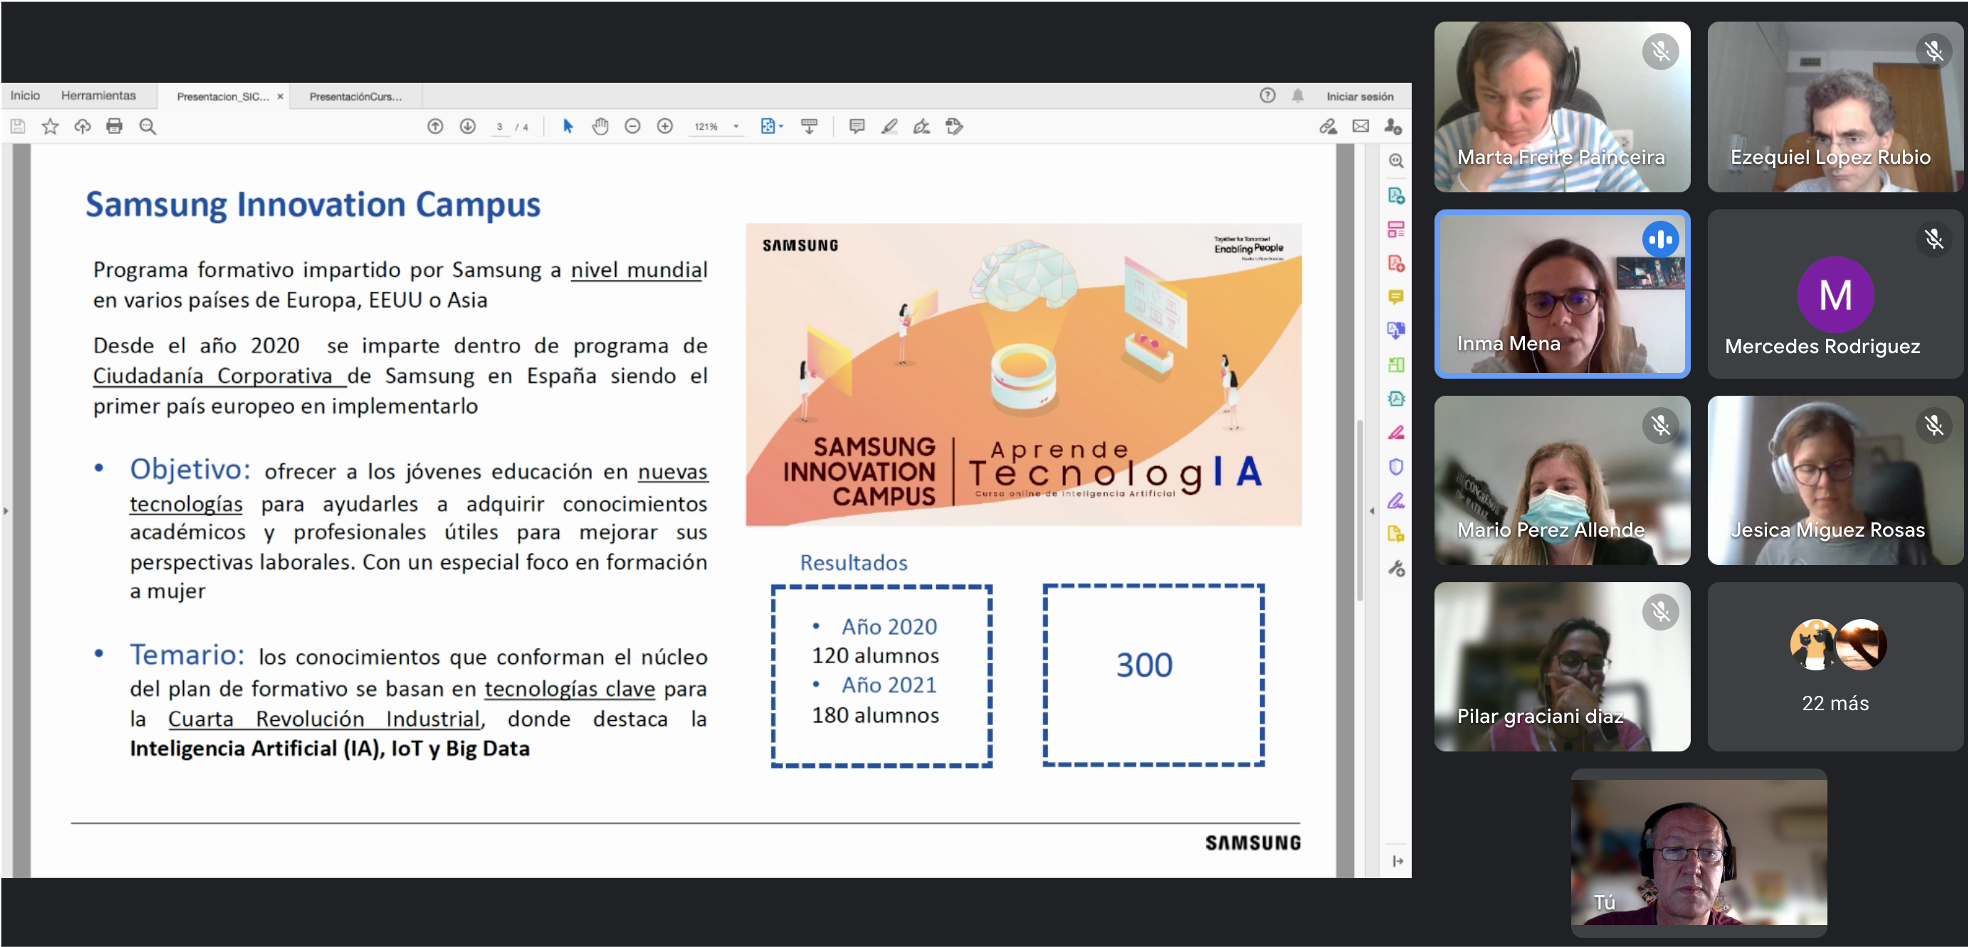Open yellow Comment tool in sidebar
This screenshot has height=947, width=1968.
pyautogui.click(x=1396, y=297)
